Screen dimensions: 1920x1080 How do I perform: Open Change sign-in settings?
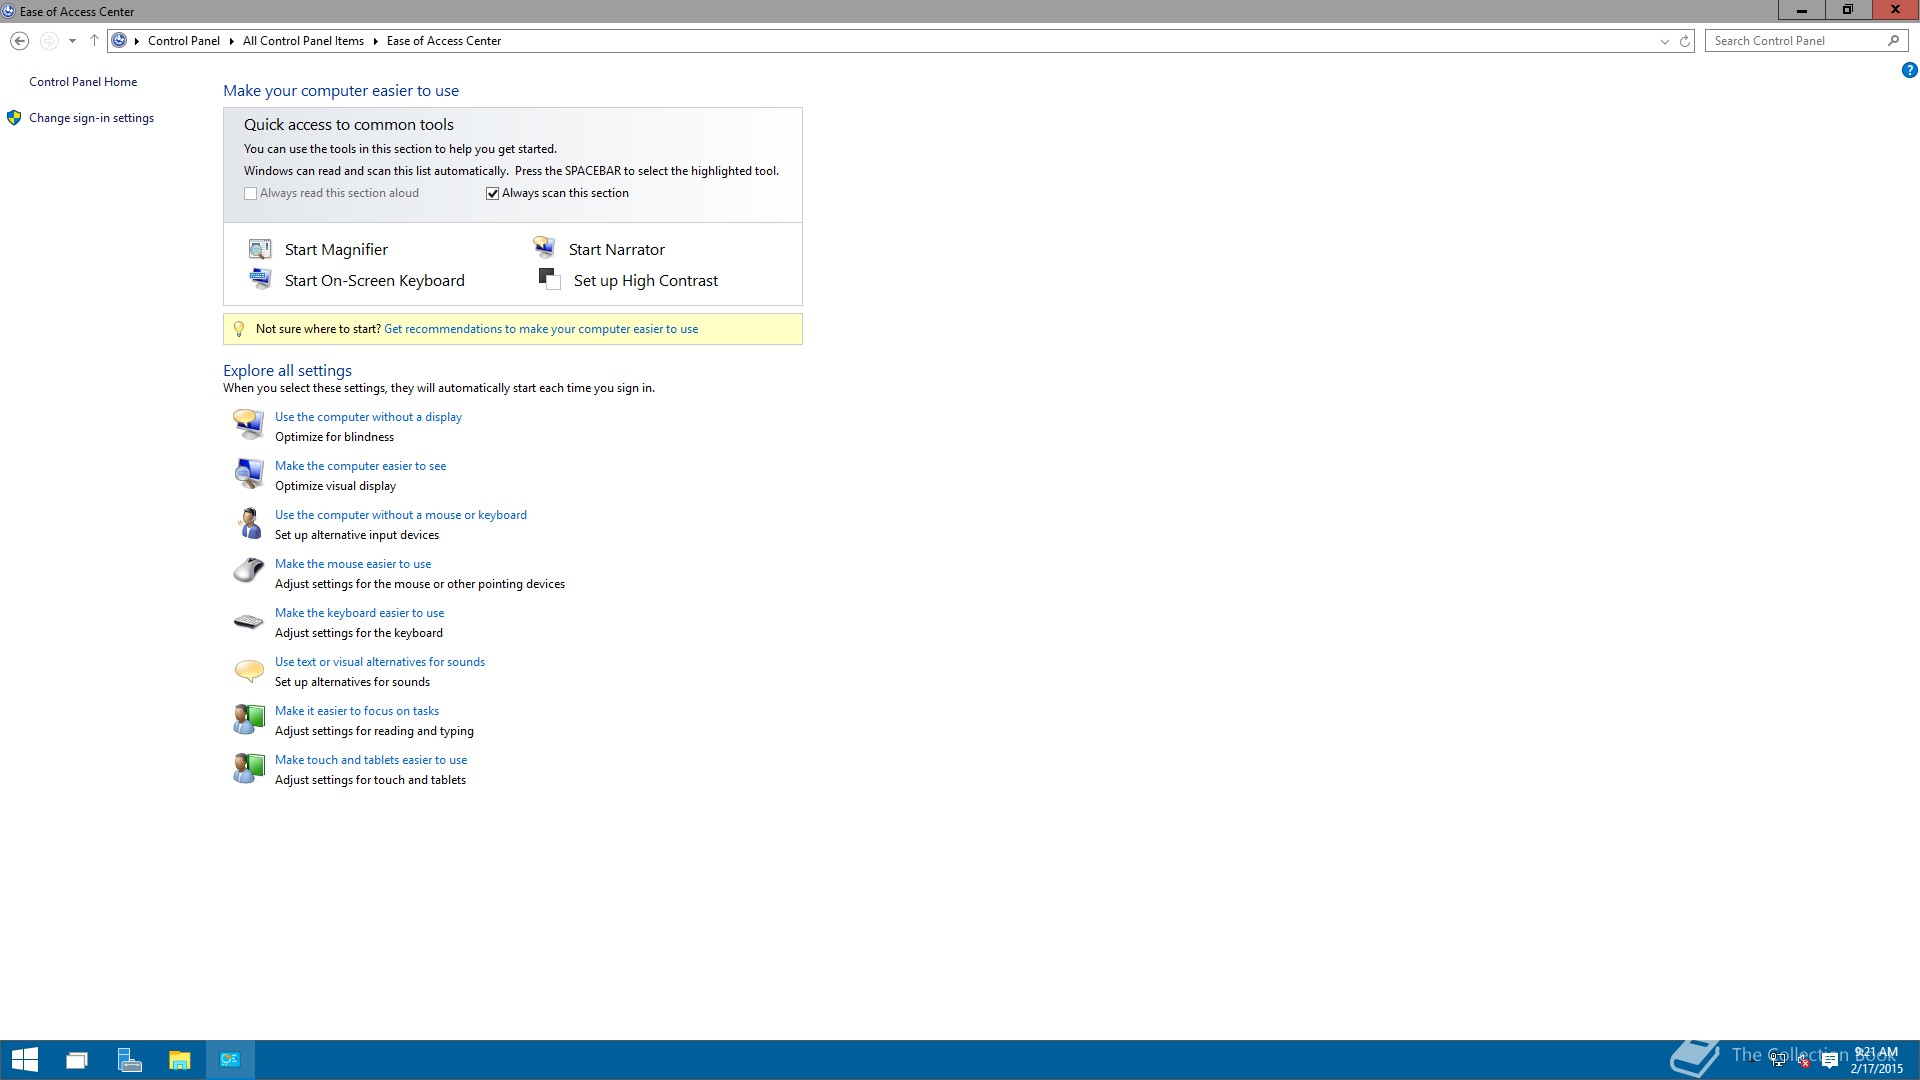pos(91,117)
